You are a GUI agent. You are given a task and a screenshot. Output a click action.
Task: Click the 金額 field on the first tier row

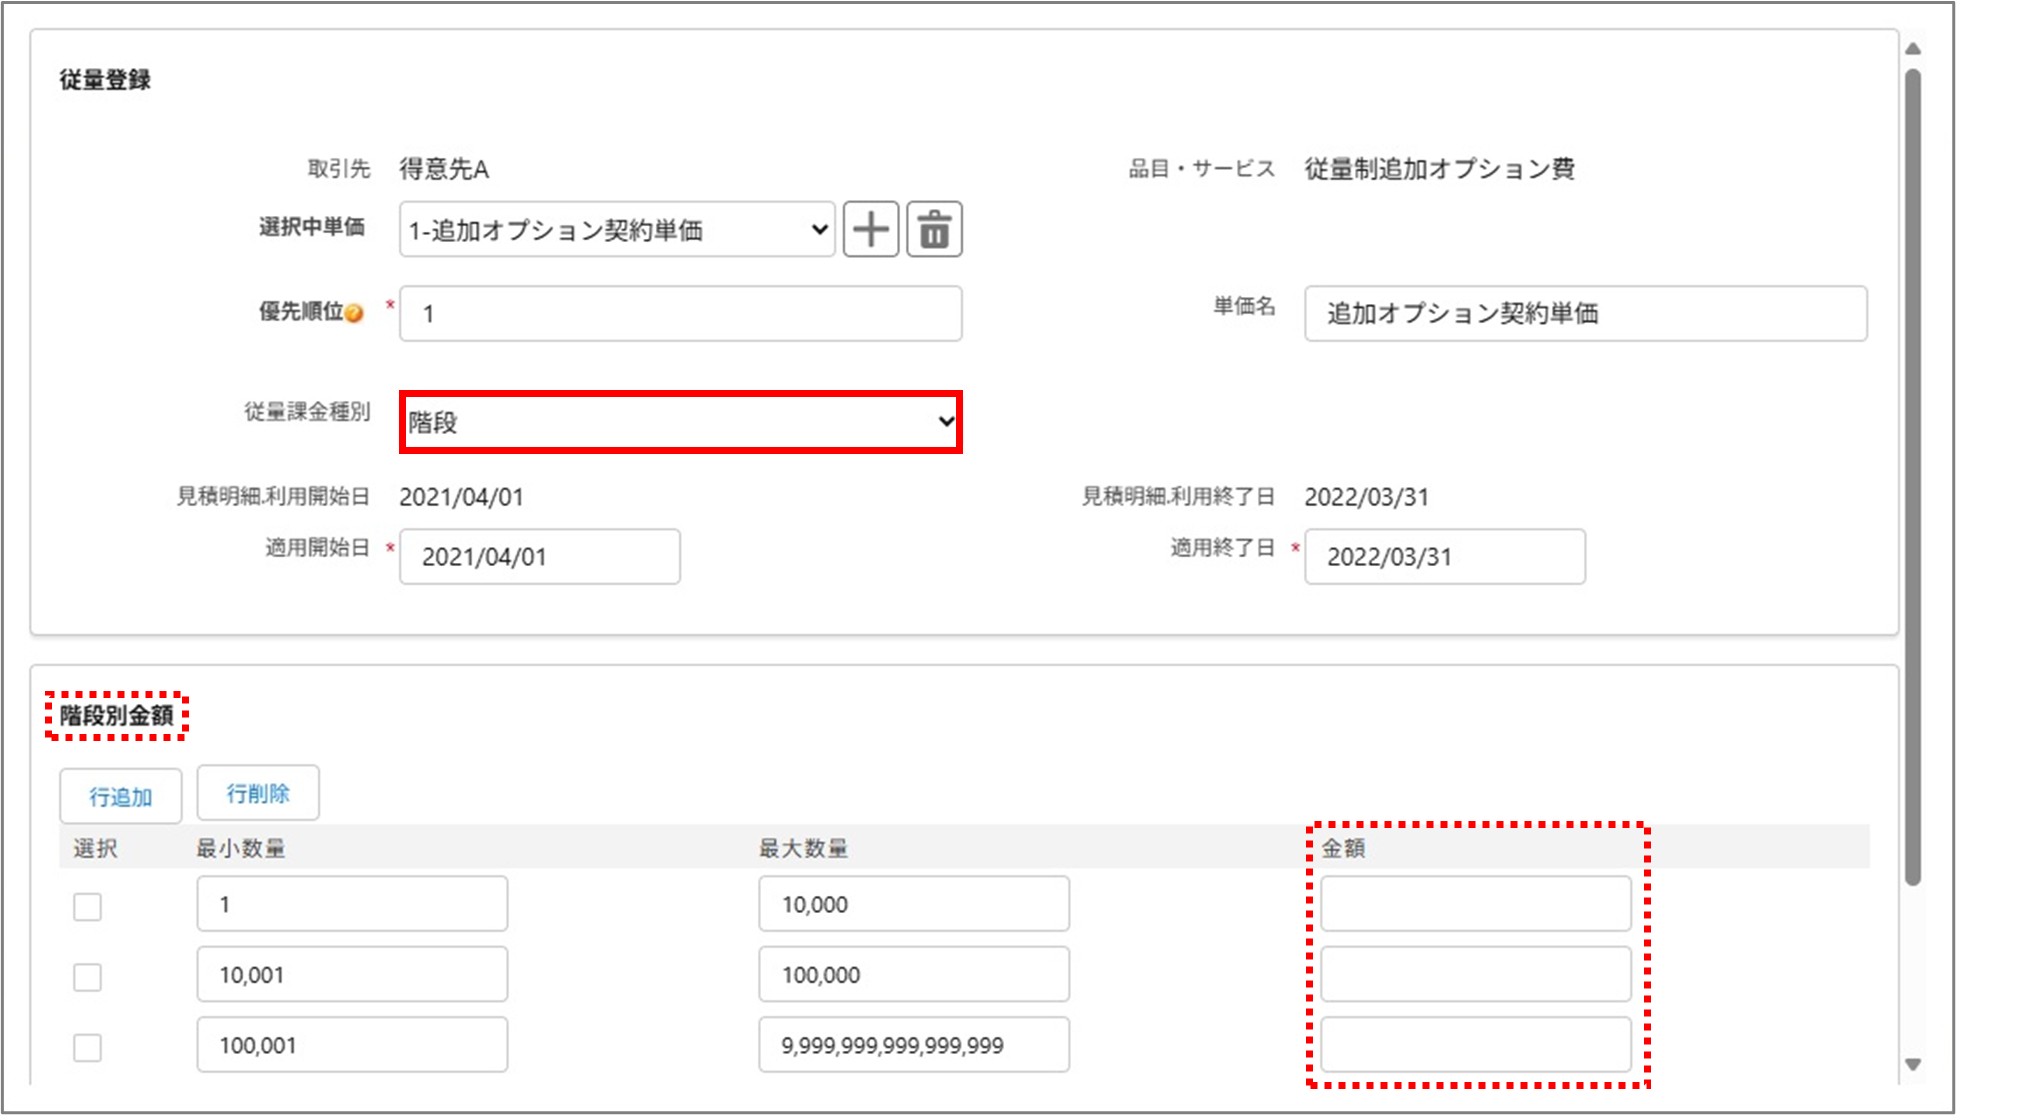coord(1475,903)
